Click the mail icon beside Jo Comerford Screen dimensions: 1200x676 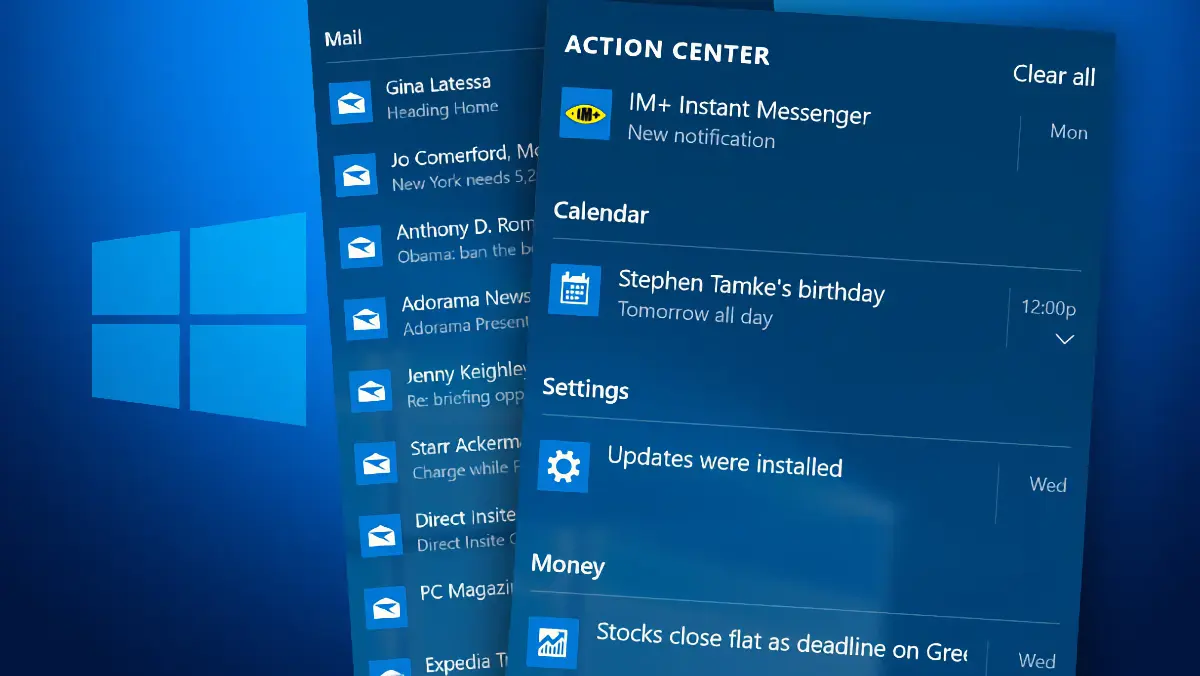pos(356,174)
